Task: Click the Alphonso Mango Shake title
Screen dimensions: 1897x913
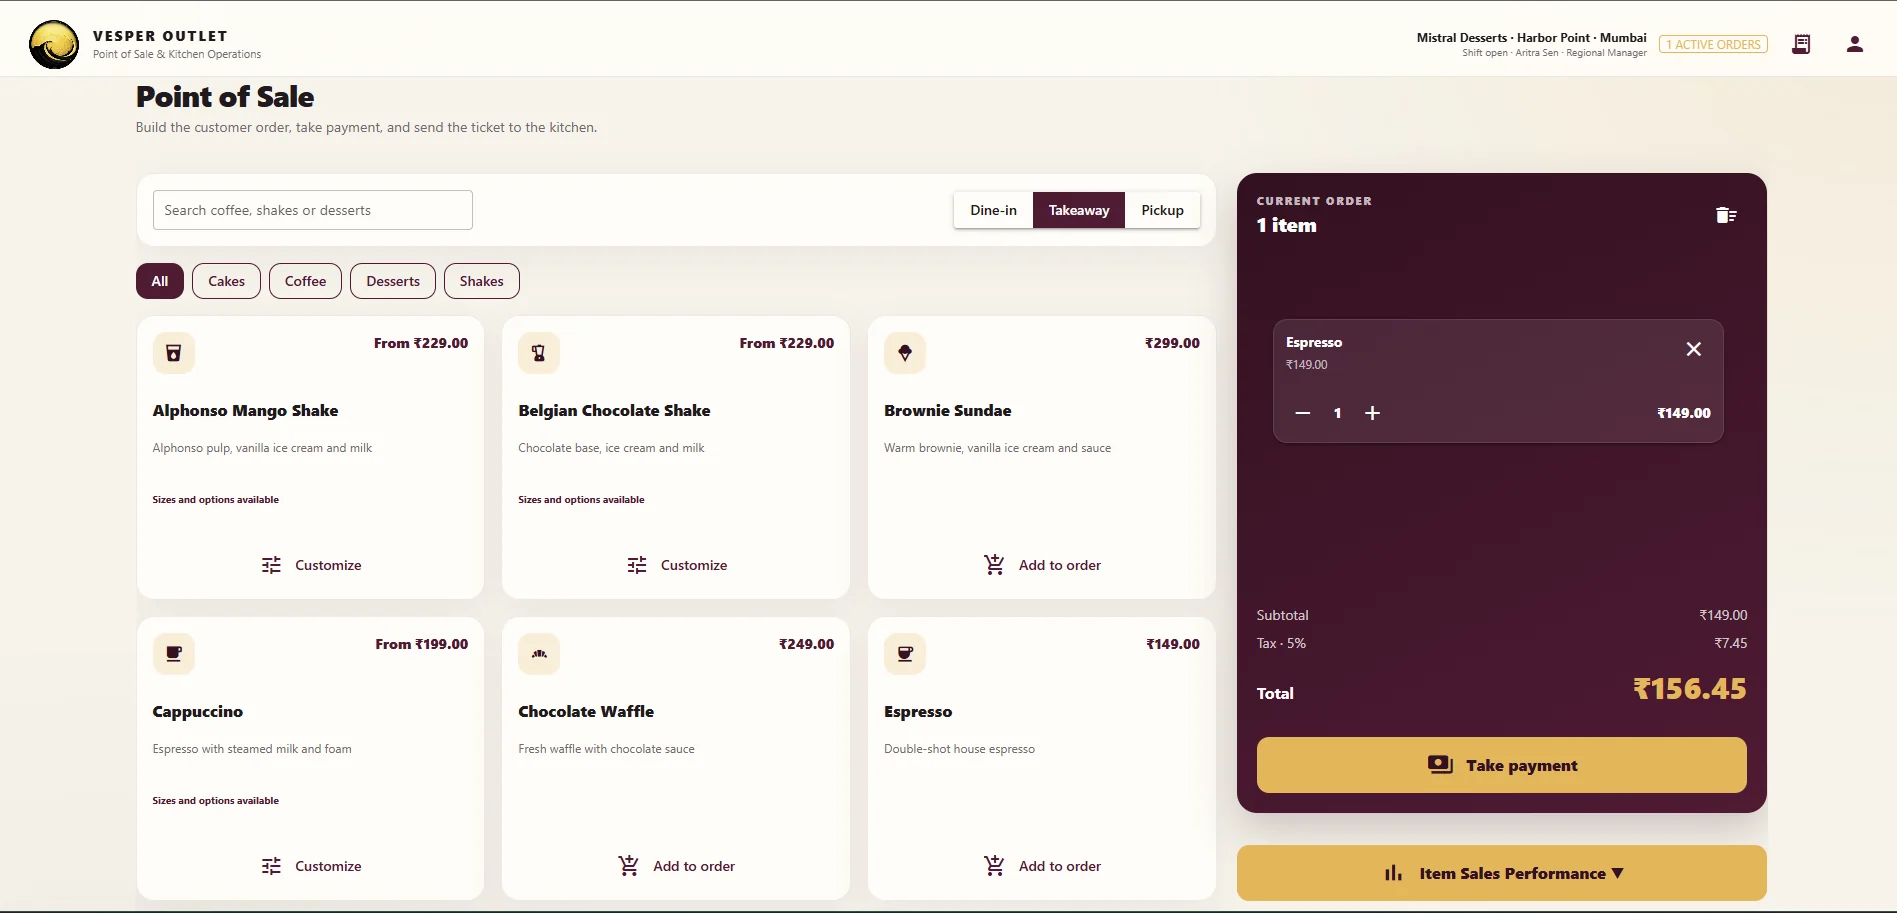Action: 245,410
